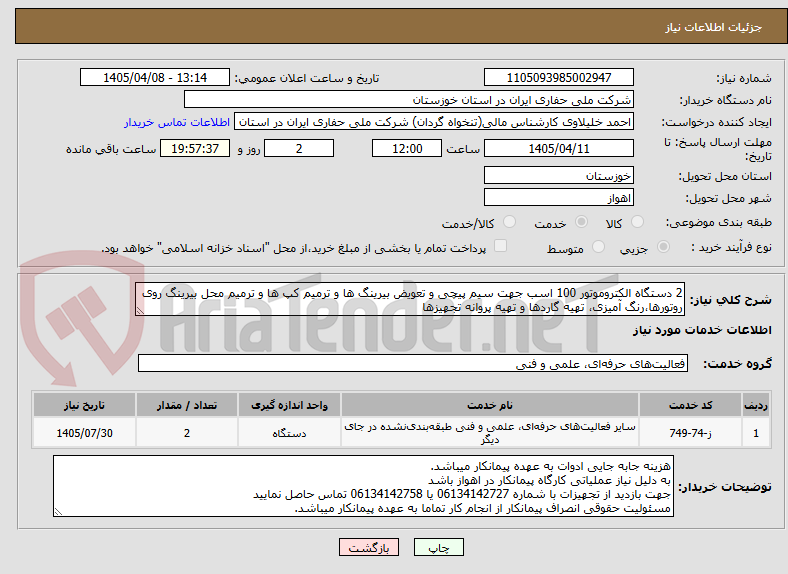Click the نام دستگاه خریدار label

(x=726, y=101)
